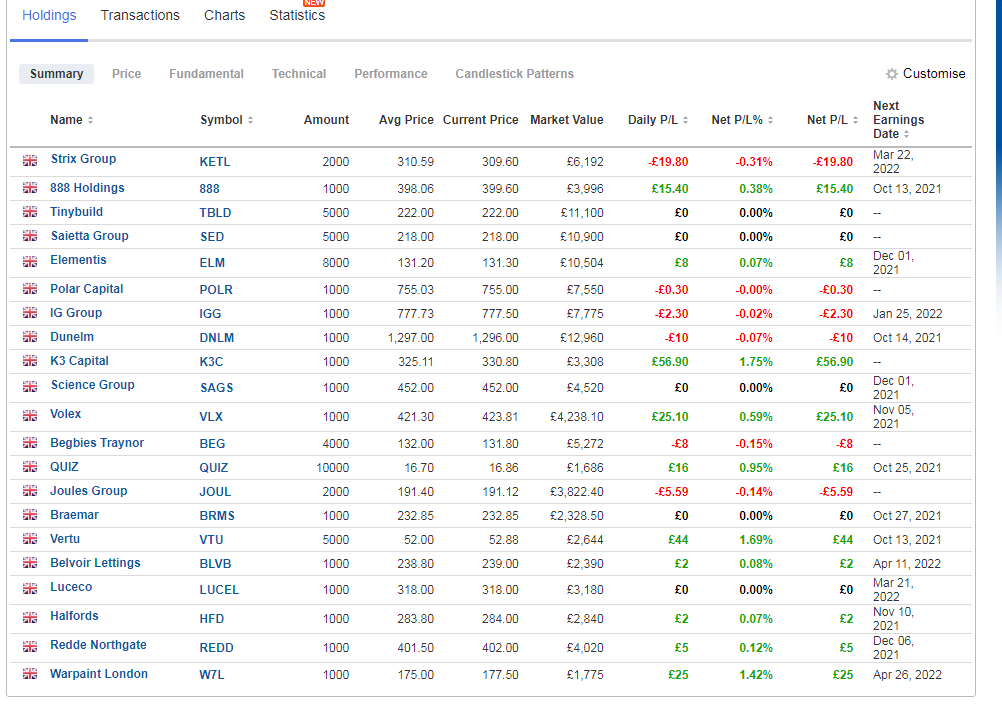Image resolution: width=1002 pixels, height=705 pixels.
Task: Open the Transactions tab
Action: (x=140, y=15)
